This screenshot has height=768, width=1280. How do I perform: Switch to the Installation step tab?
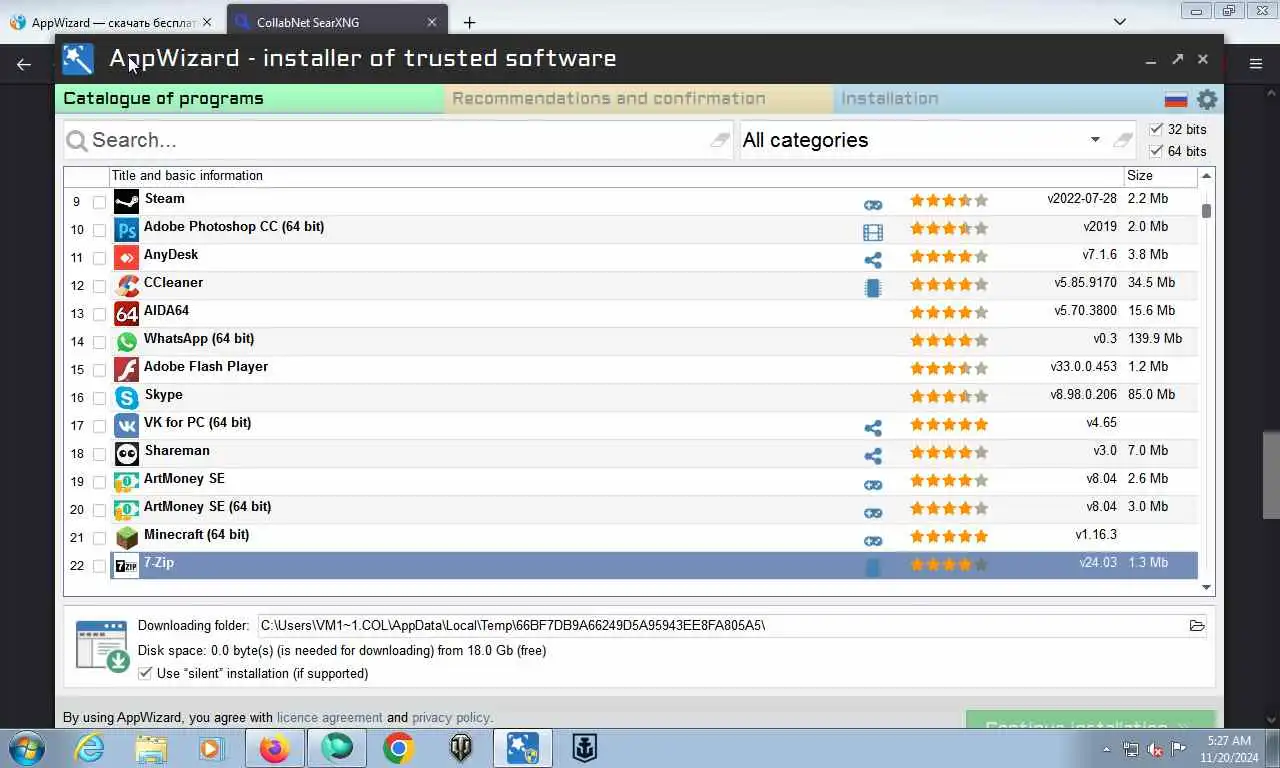[995, 98]
